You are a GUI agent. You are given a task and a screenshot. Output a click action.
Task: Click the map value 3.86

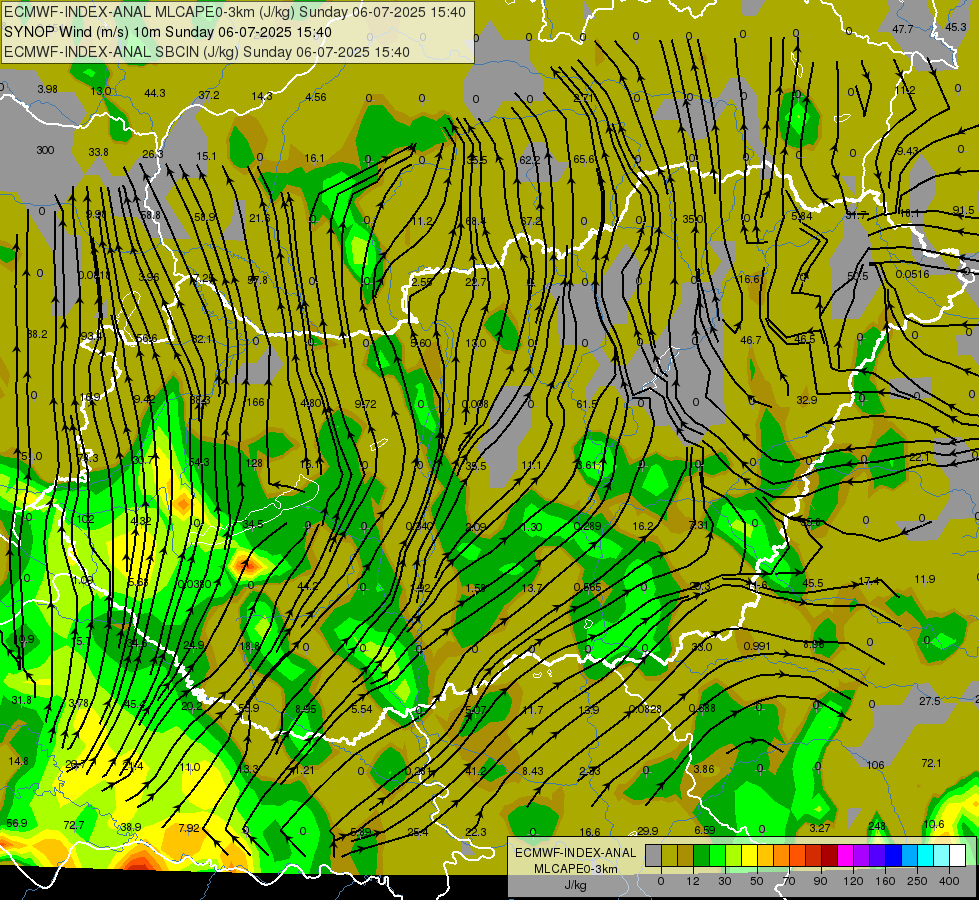click(x=704, y=769)
